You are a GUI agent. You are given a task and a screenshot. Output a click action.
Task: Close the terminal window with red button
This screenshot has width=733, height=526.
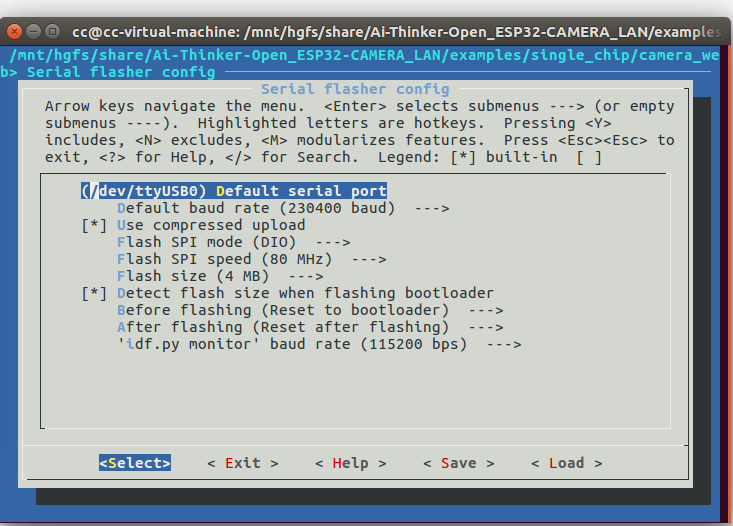coord(14,32)
